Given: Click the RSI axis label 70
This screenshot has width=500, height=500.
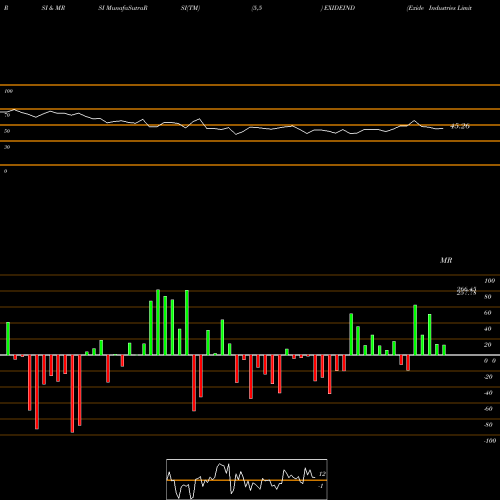Looking at the screenshot, I should (x=7, y=115).
